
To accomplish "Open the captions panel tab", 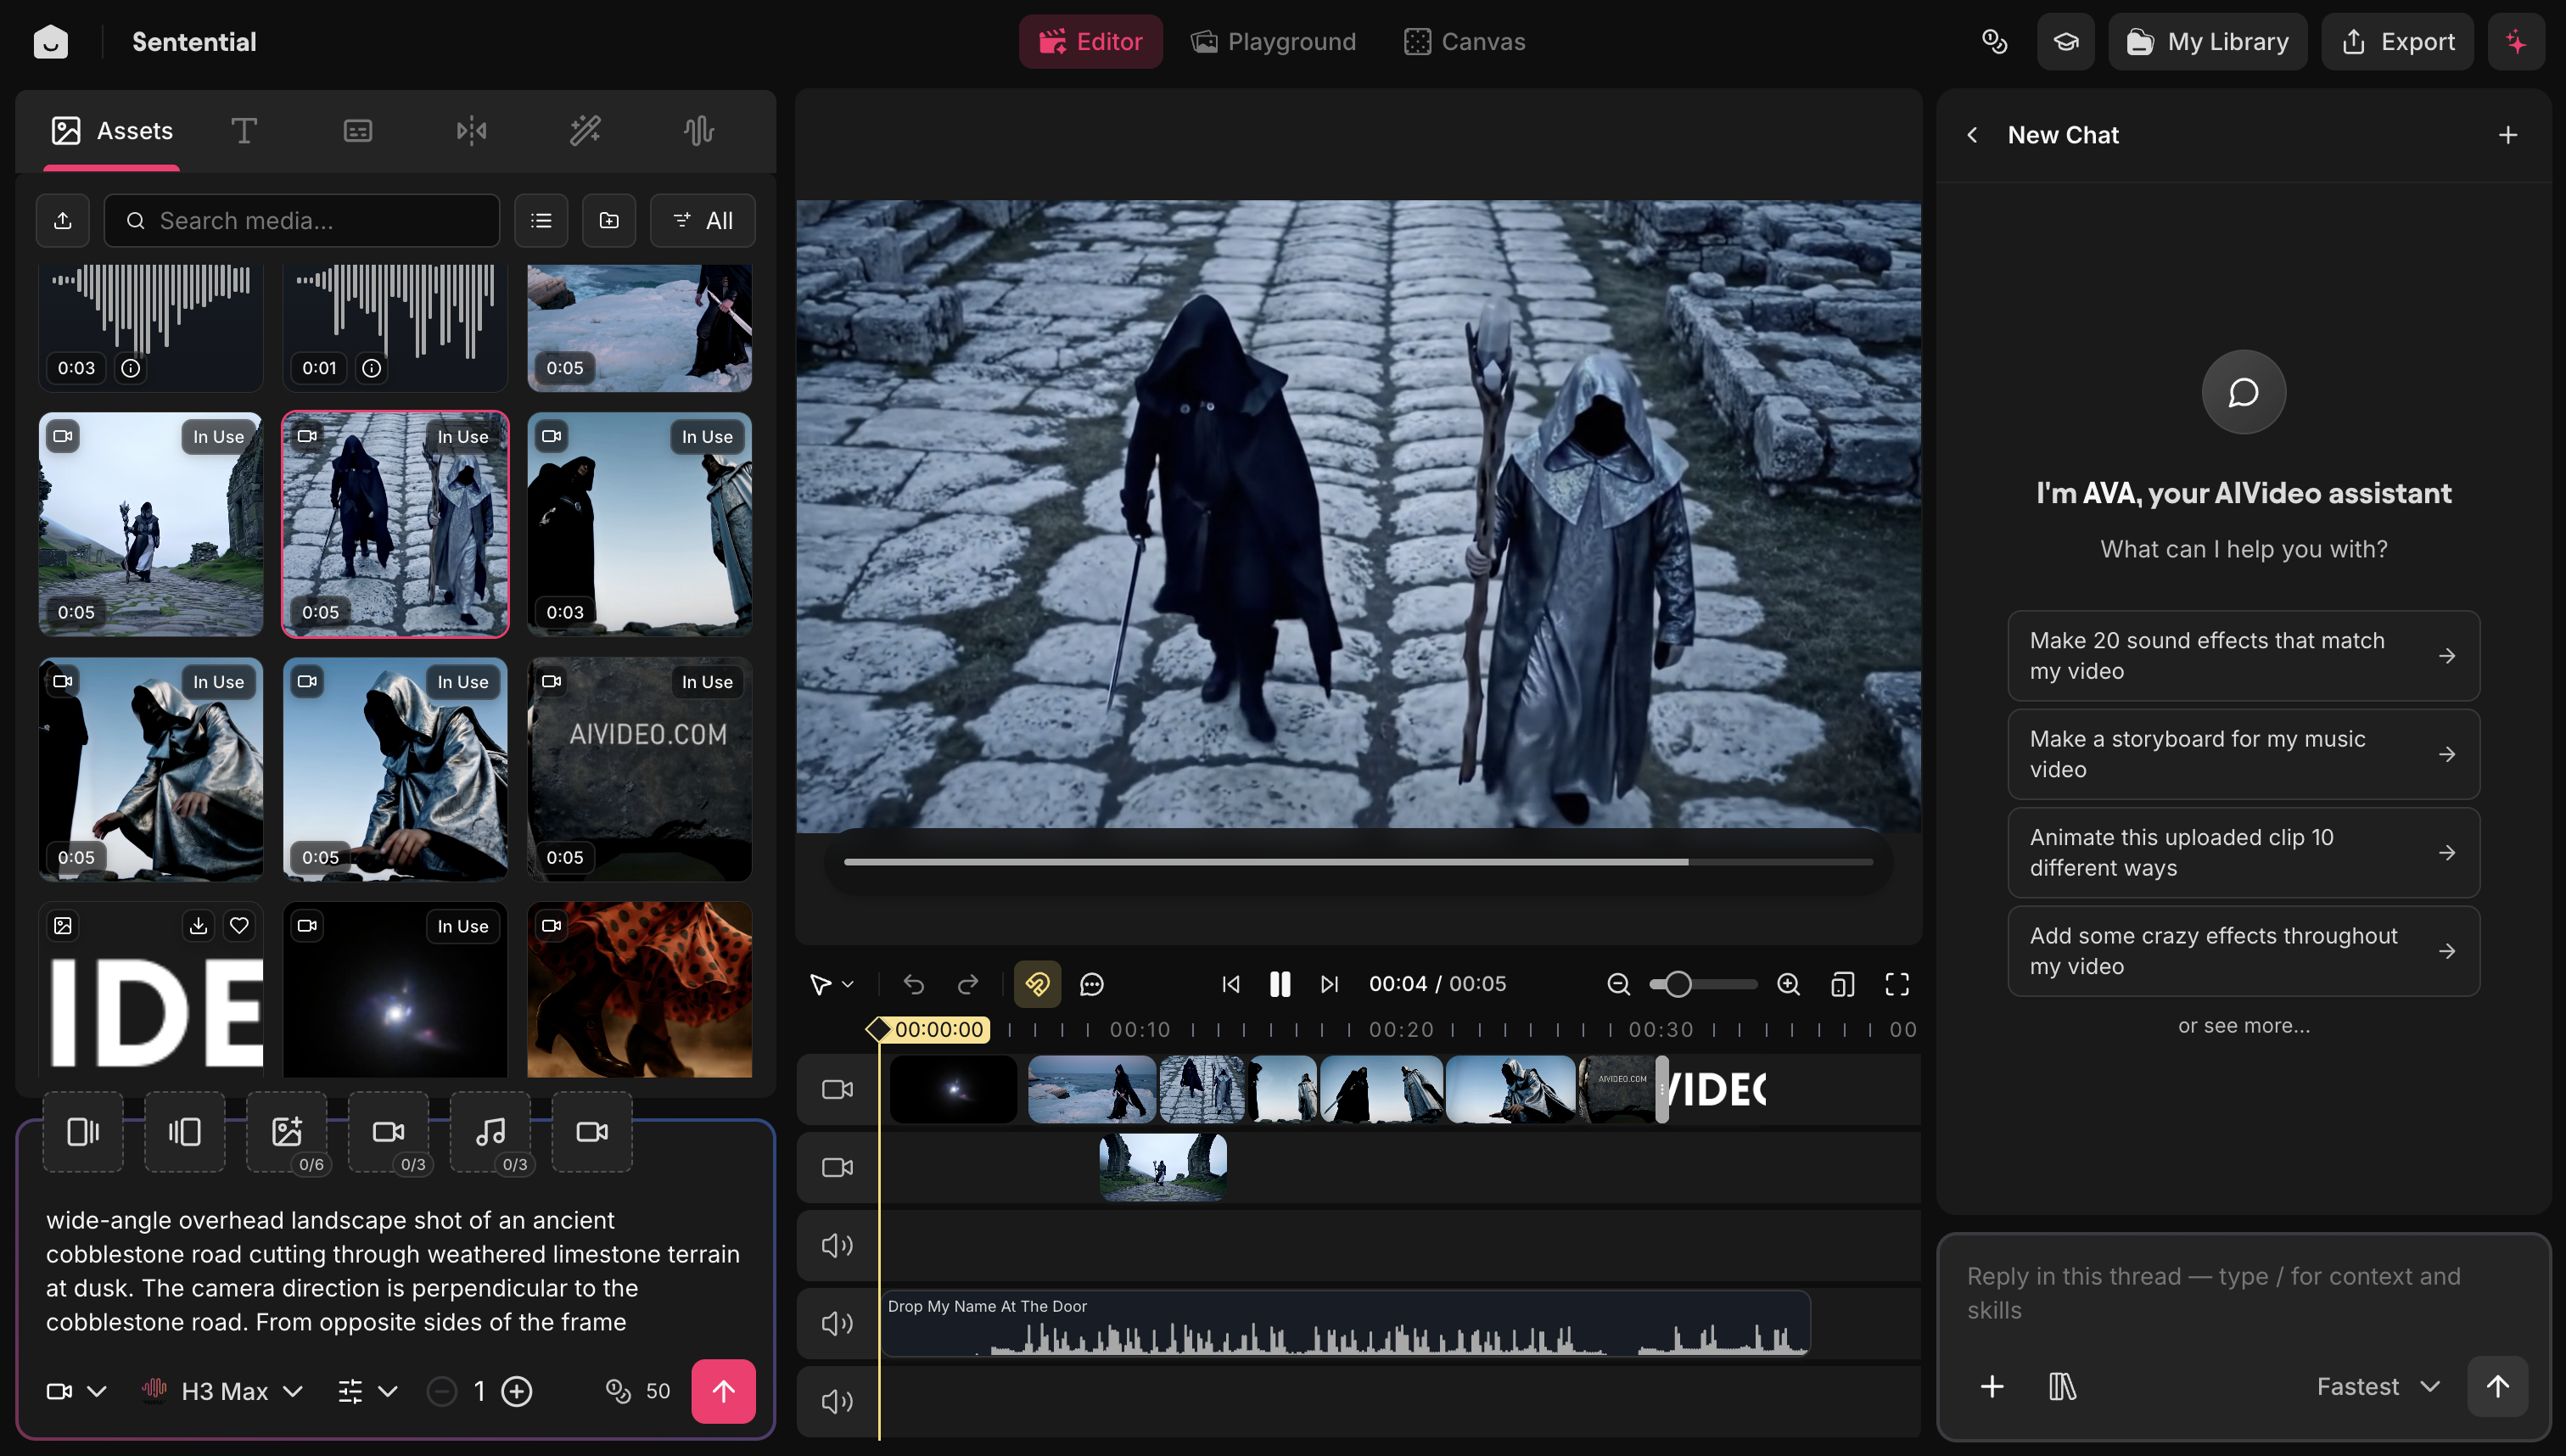I will (x=358, y=131).
